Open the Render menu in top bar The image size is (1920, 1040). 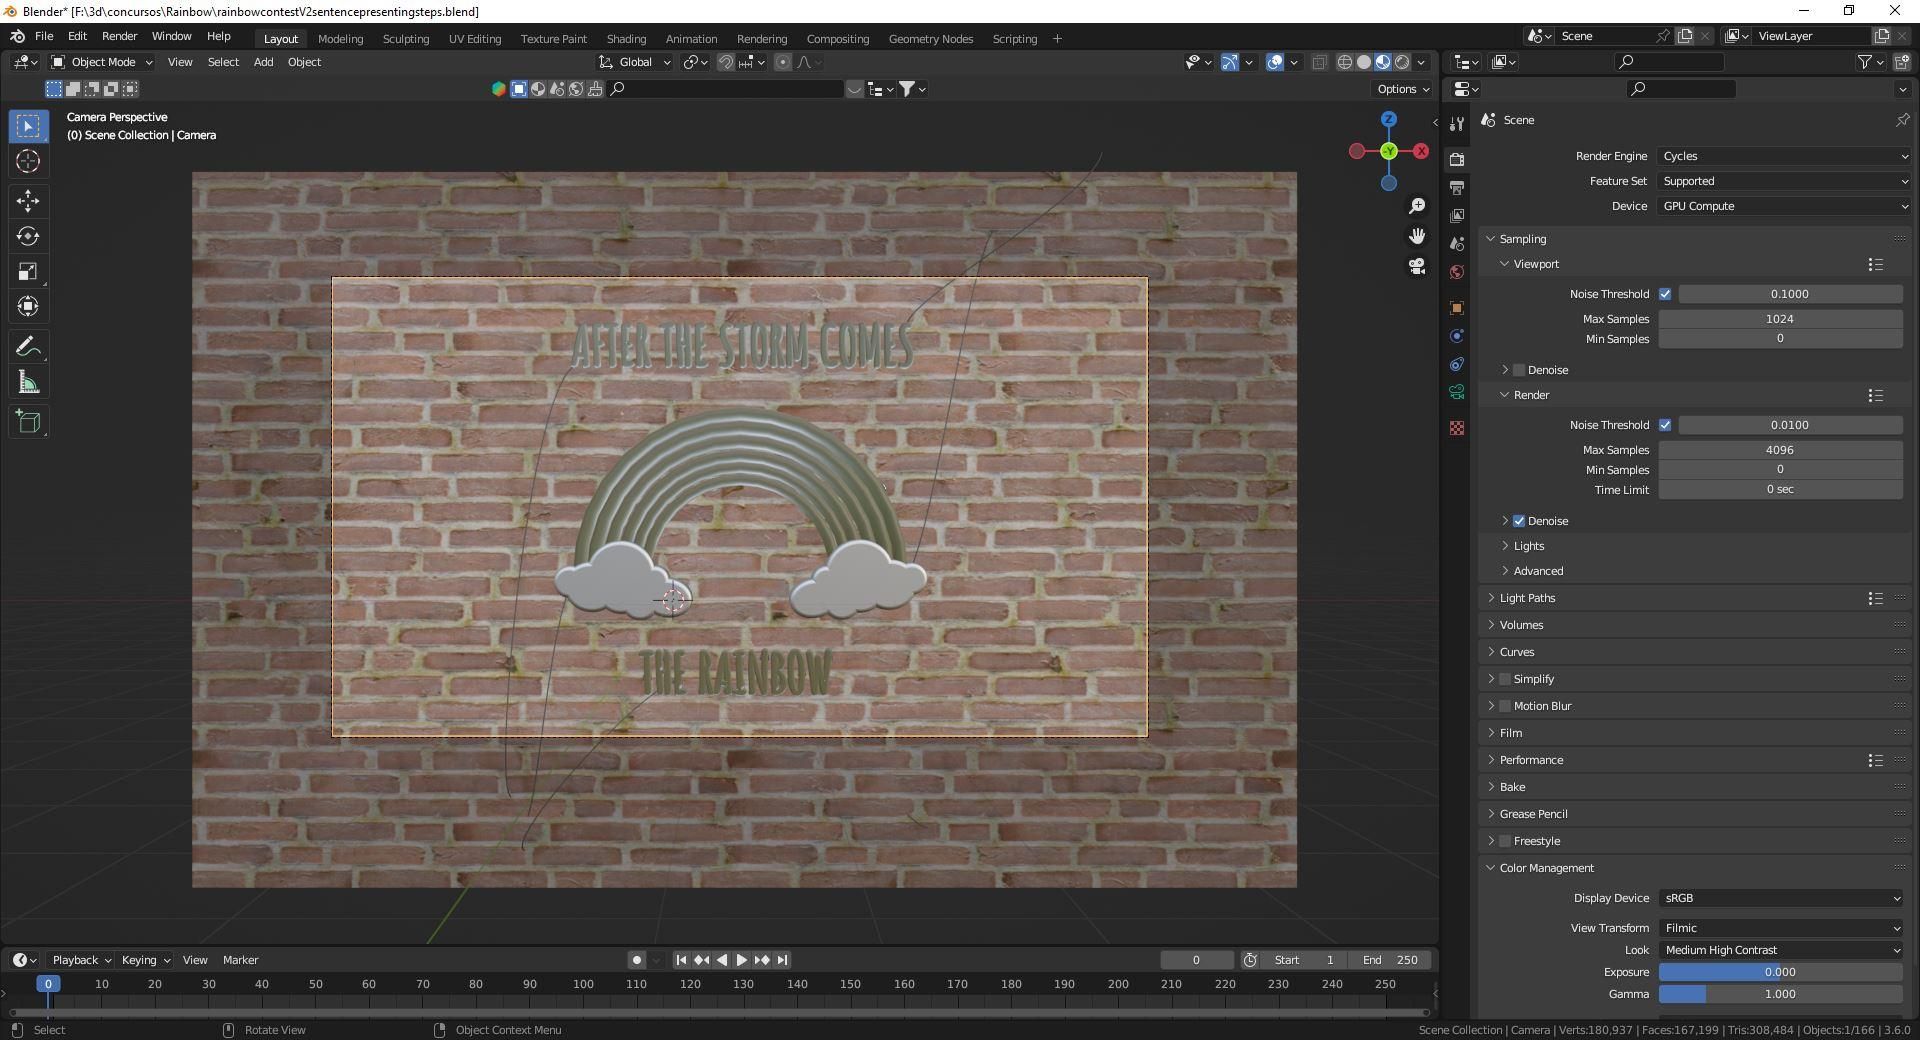(119, 36)
